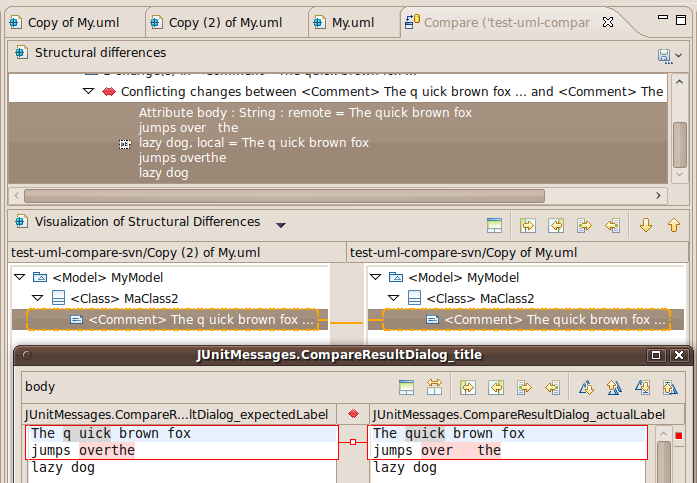Copy current change left to right in Visualization toolbar

[x=584, y=226]
